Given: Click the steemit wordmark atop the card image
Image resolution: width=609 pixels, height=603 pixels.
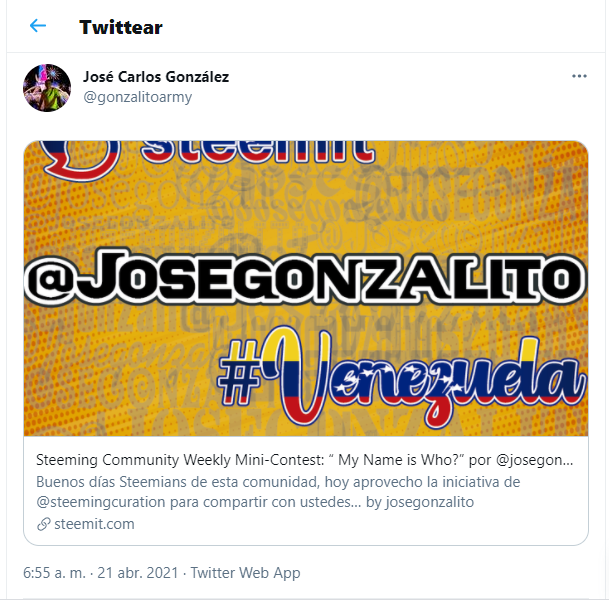Looking at the screenshot, I should click(257, 152).
